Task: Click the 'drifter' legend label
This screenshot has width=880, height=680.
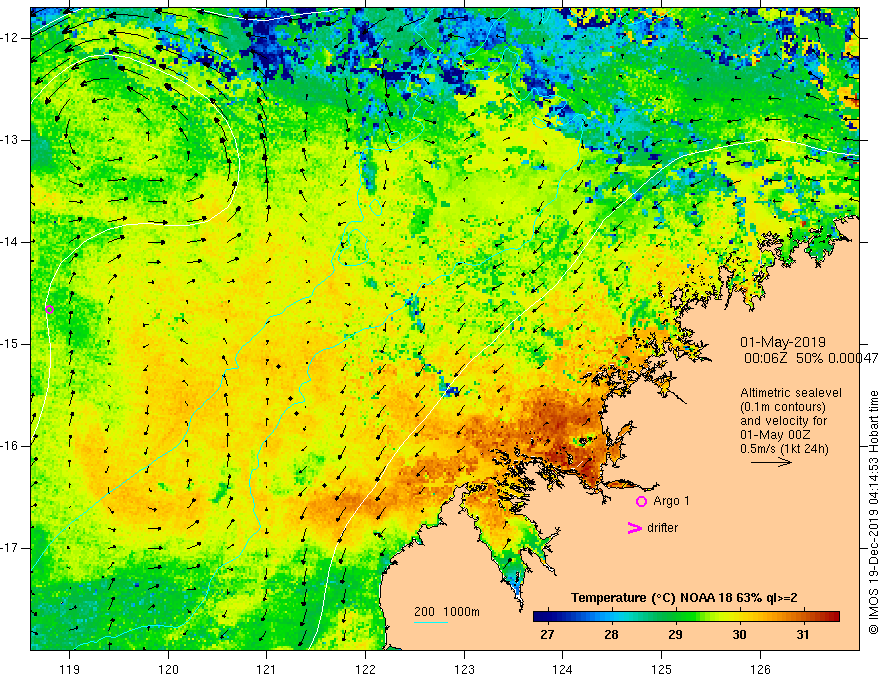Action: [x=662, y=528]
